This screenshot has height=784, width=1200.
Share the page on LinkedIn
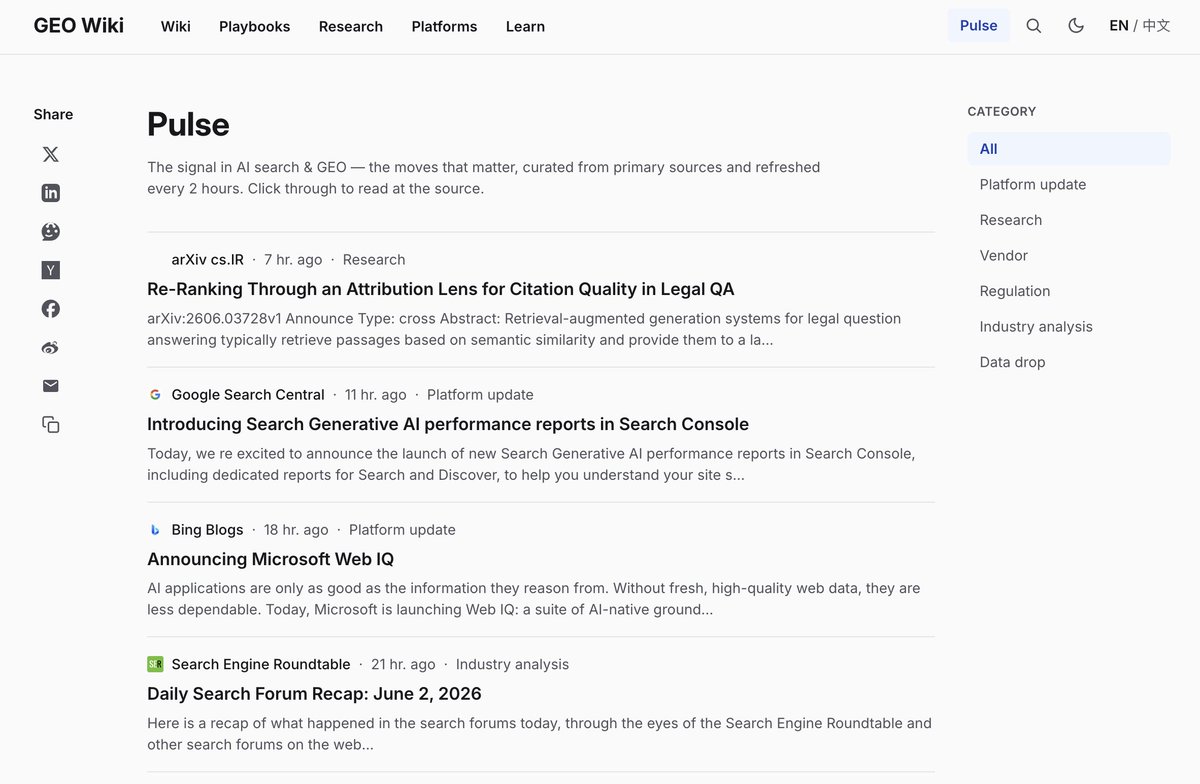click(51, 193)
